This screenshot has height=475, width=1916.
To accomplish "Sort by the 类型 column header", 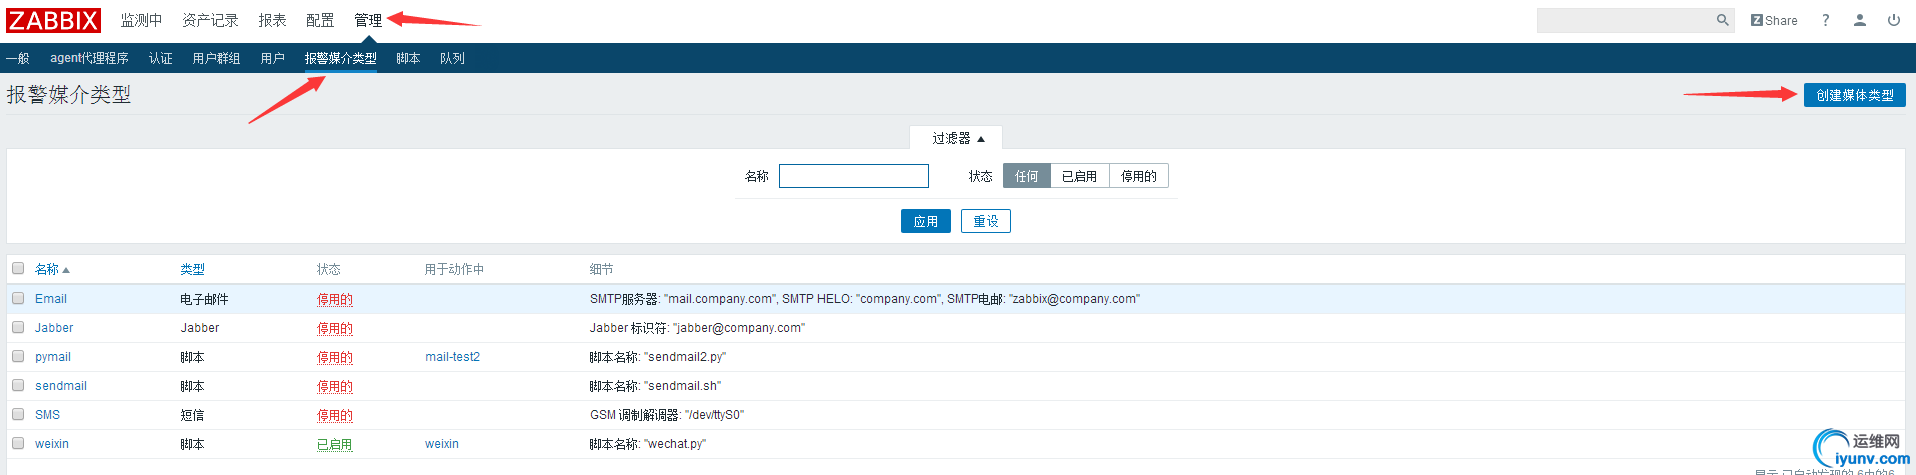I will click(x=192, y=269).
